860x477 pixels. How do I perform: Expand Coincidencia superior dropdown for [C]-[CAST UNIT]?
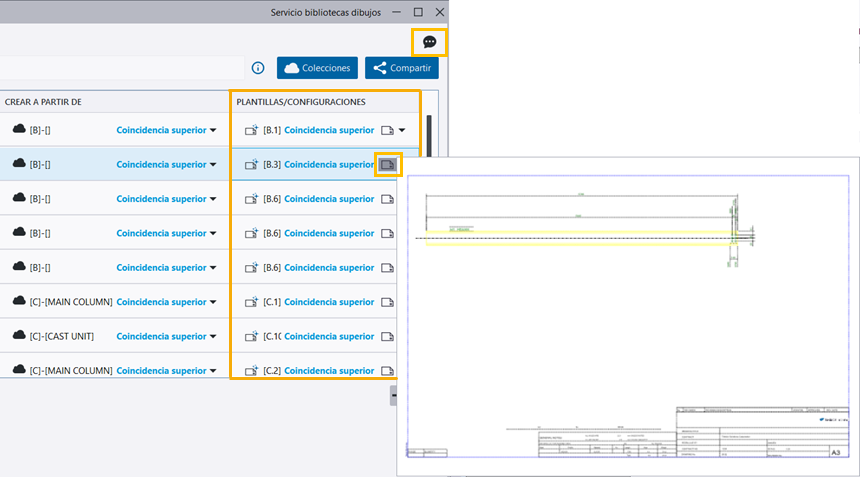pos(213,336)
